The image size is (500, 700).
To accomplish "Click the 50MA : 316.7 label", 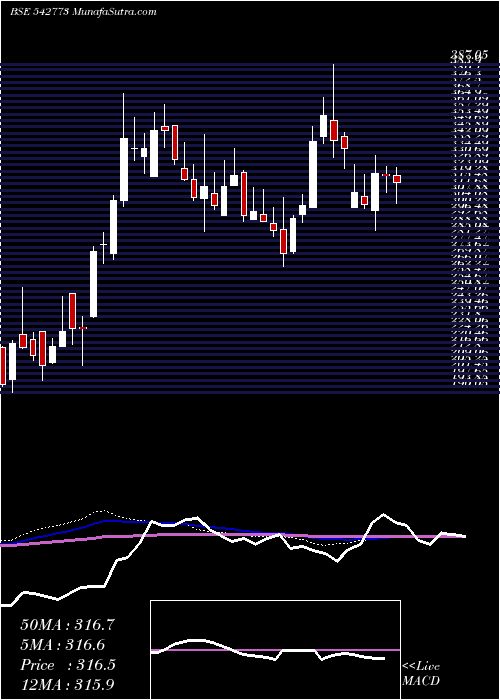I will coord(68,625).
